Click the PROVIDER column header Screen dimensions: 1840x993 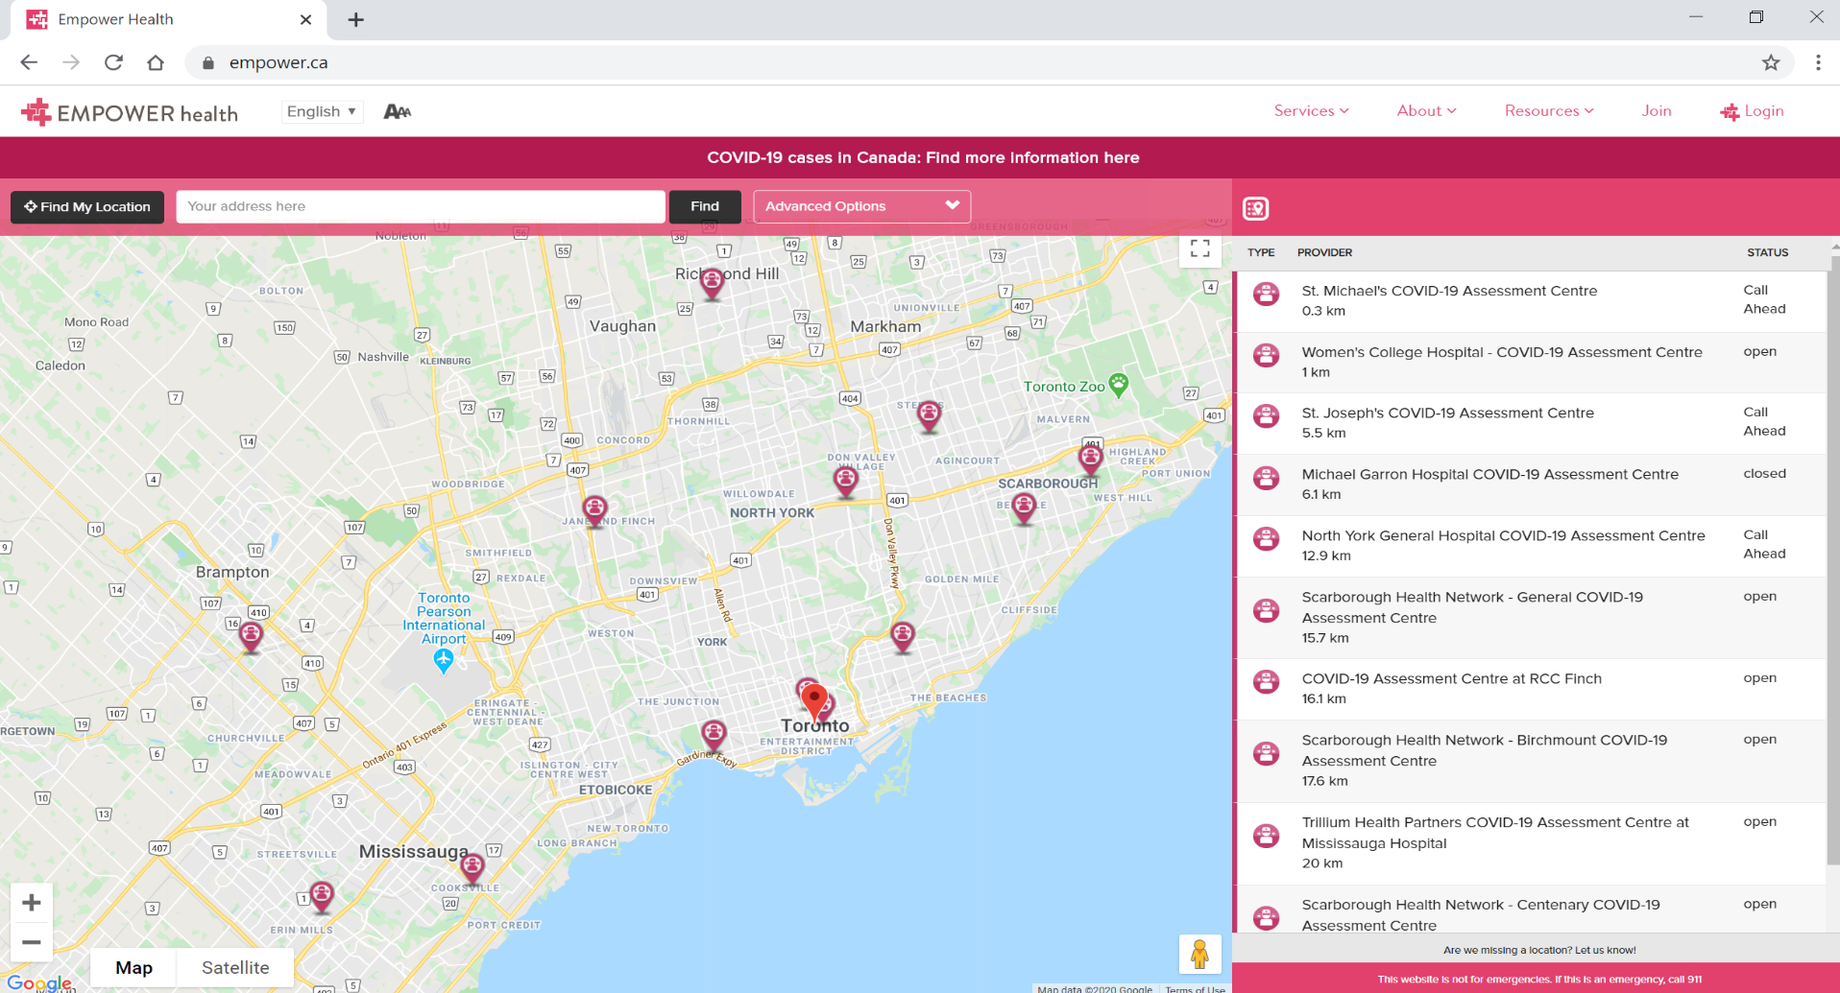tap(1324, 253)
